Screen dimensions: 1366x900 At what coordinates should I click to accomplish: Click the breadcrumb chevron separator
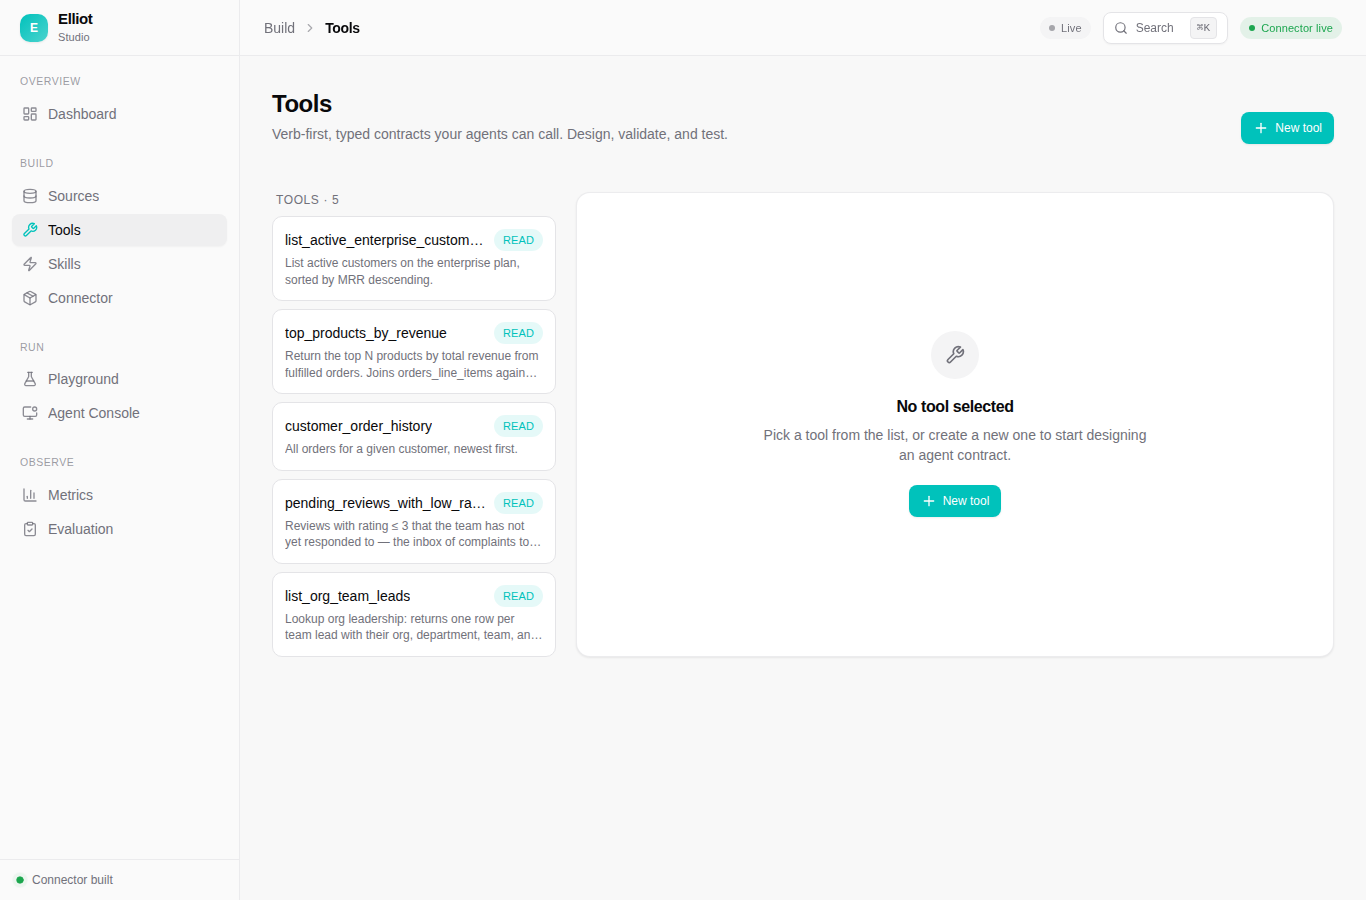coord(310,28)
